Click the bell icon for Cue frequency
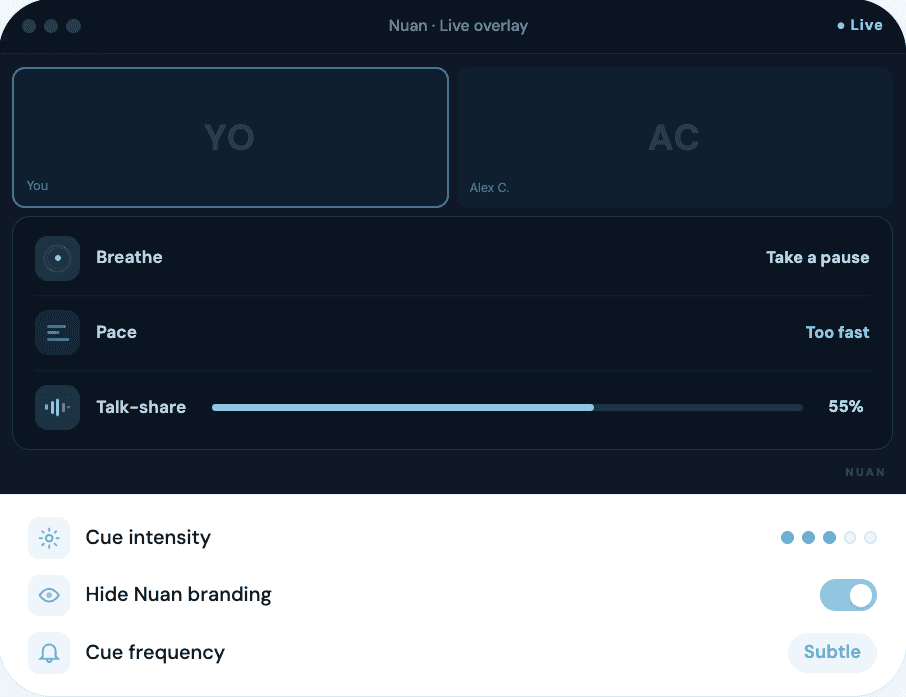The width and height of the screenshot is (906, 697). [x=49, y=652]
